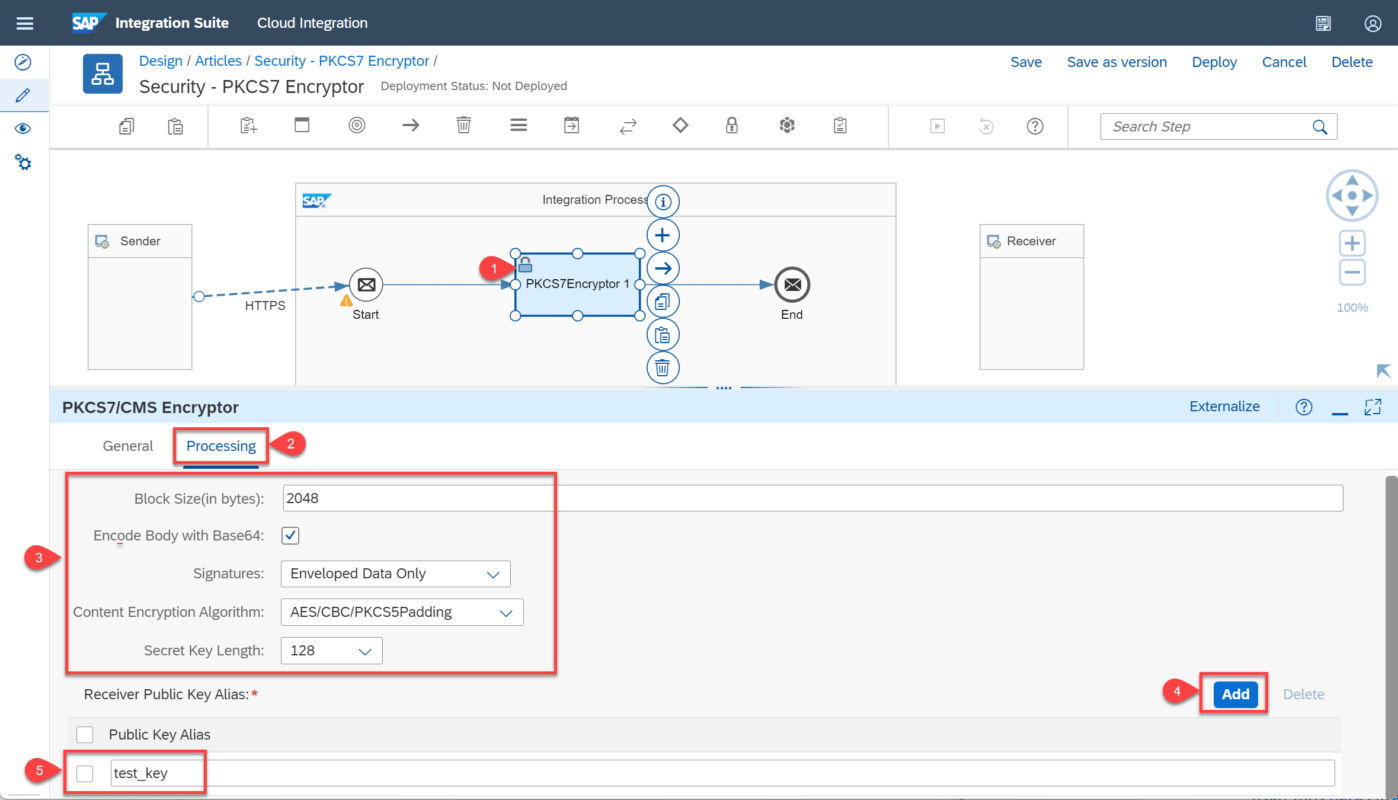Click the trash speed button below the step
The width and height of the screenshot is (1398, 800).
[x=662, y=367]
